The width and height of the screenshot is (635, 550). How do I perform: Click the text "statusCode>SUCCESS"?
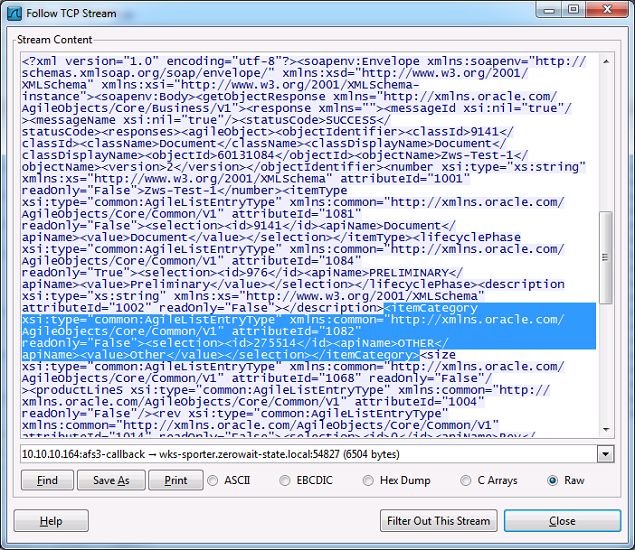click(311, 120)
